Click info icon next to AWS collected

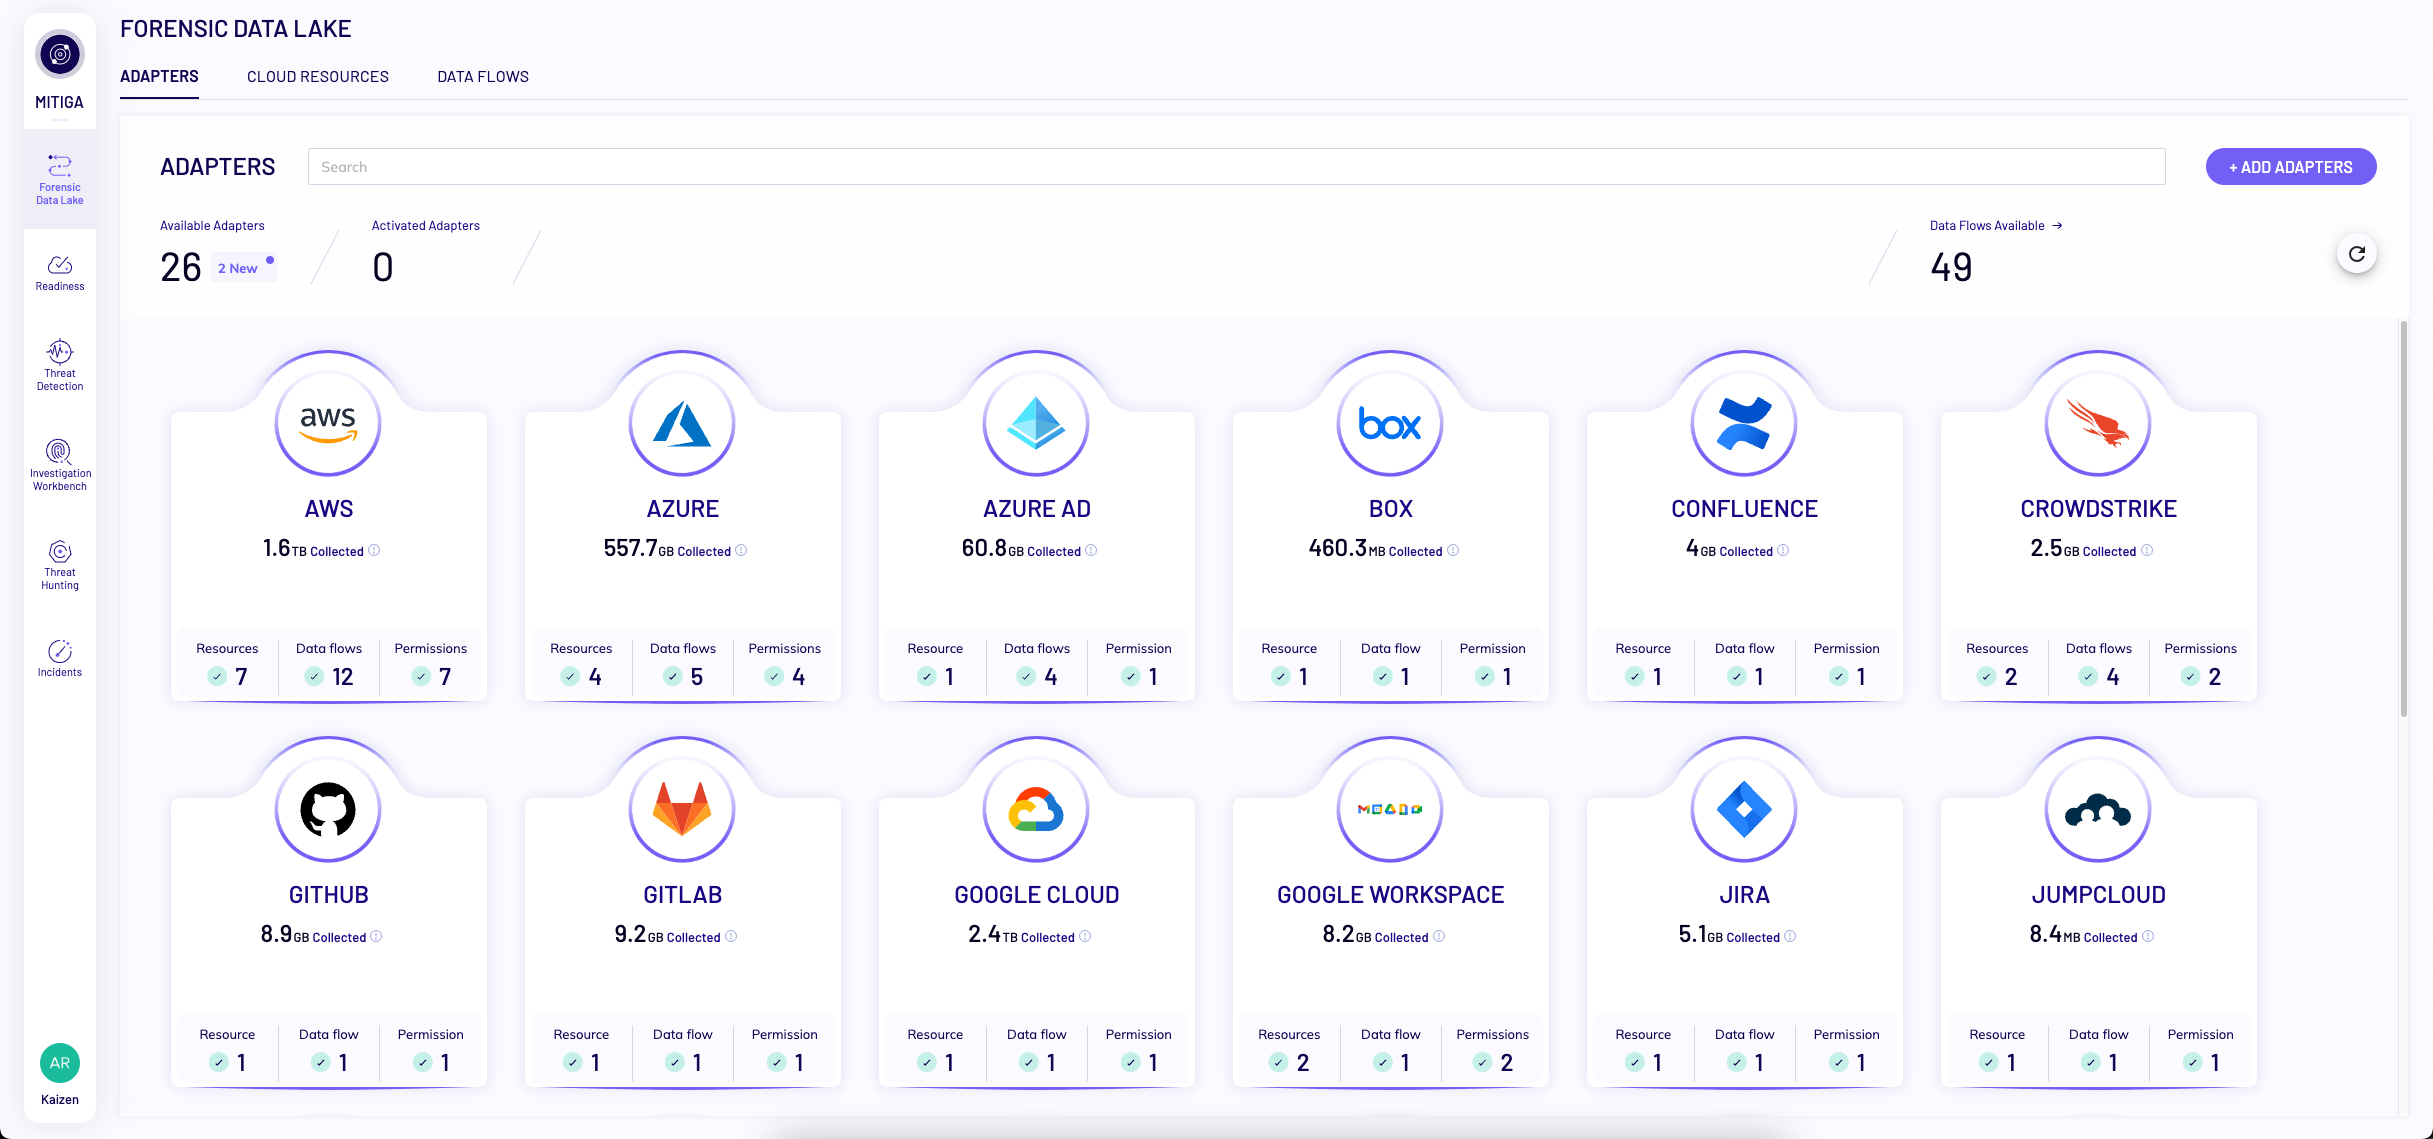point(374,550)
